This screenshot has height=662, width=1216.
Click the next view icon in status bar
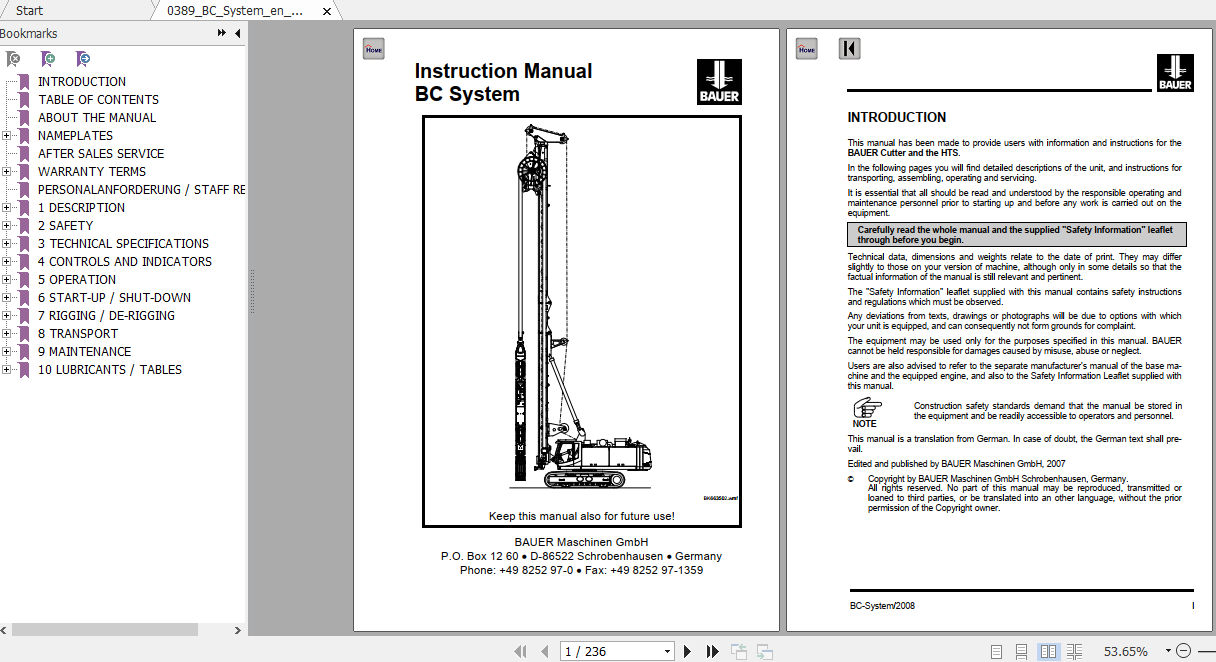(764, 651)
